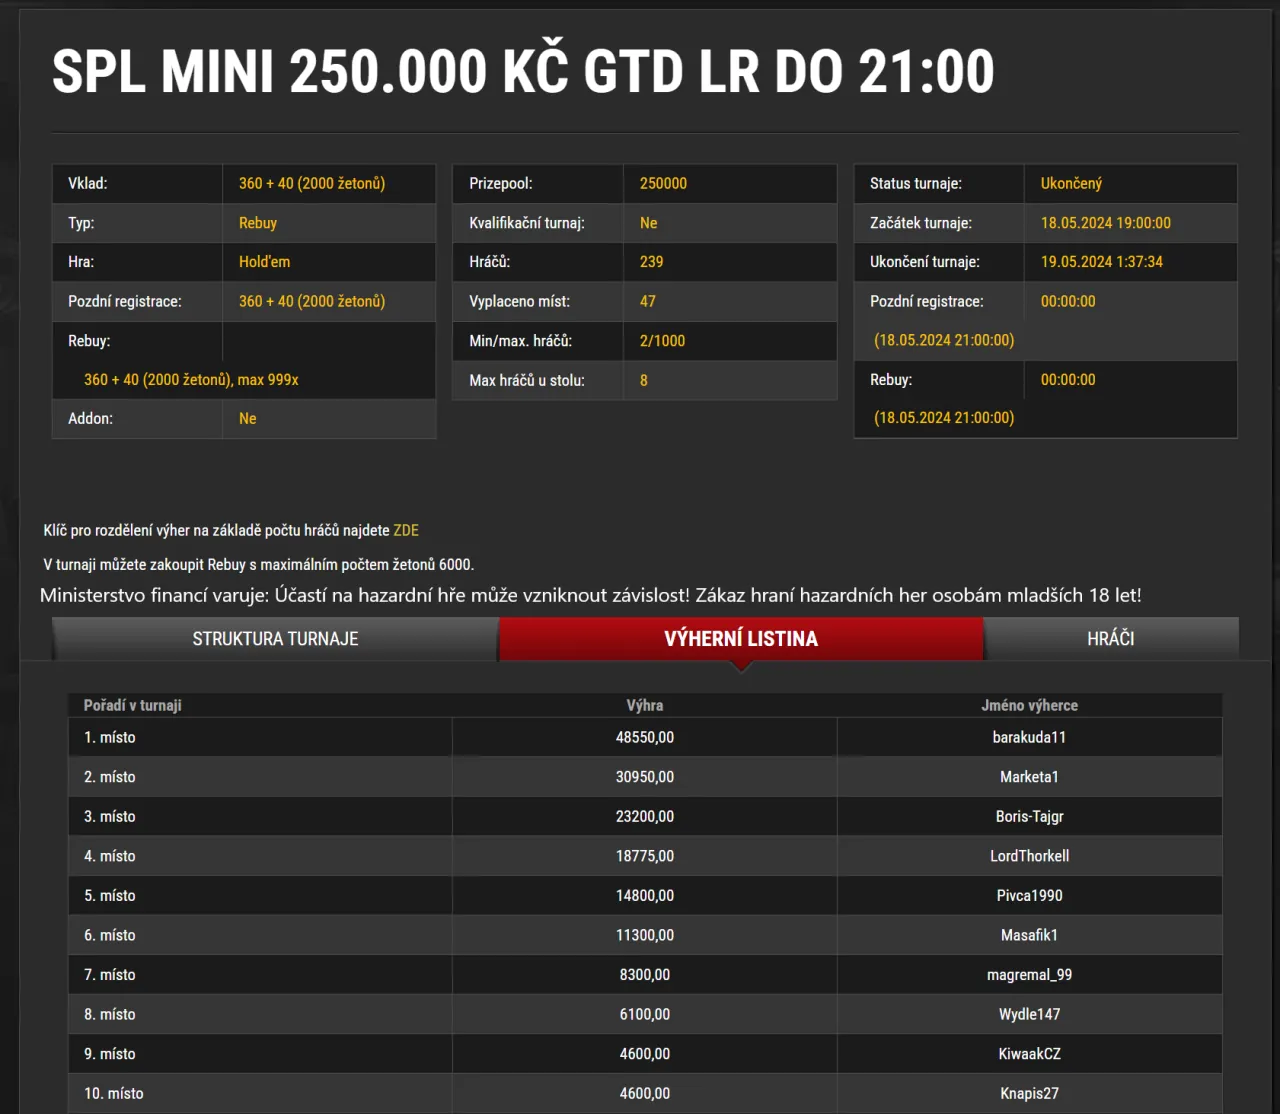Click the Masafik1 sixth place entry
This screenshot has height=1114, width=1280.
coord(1029,934)
